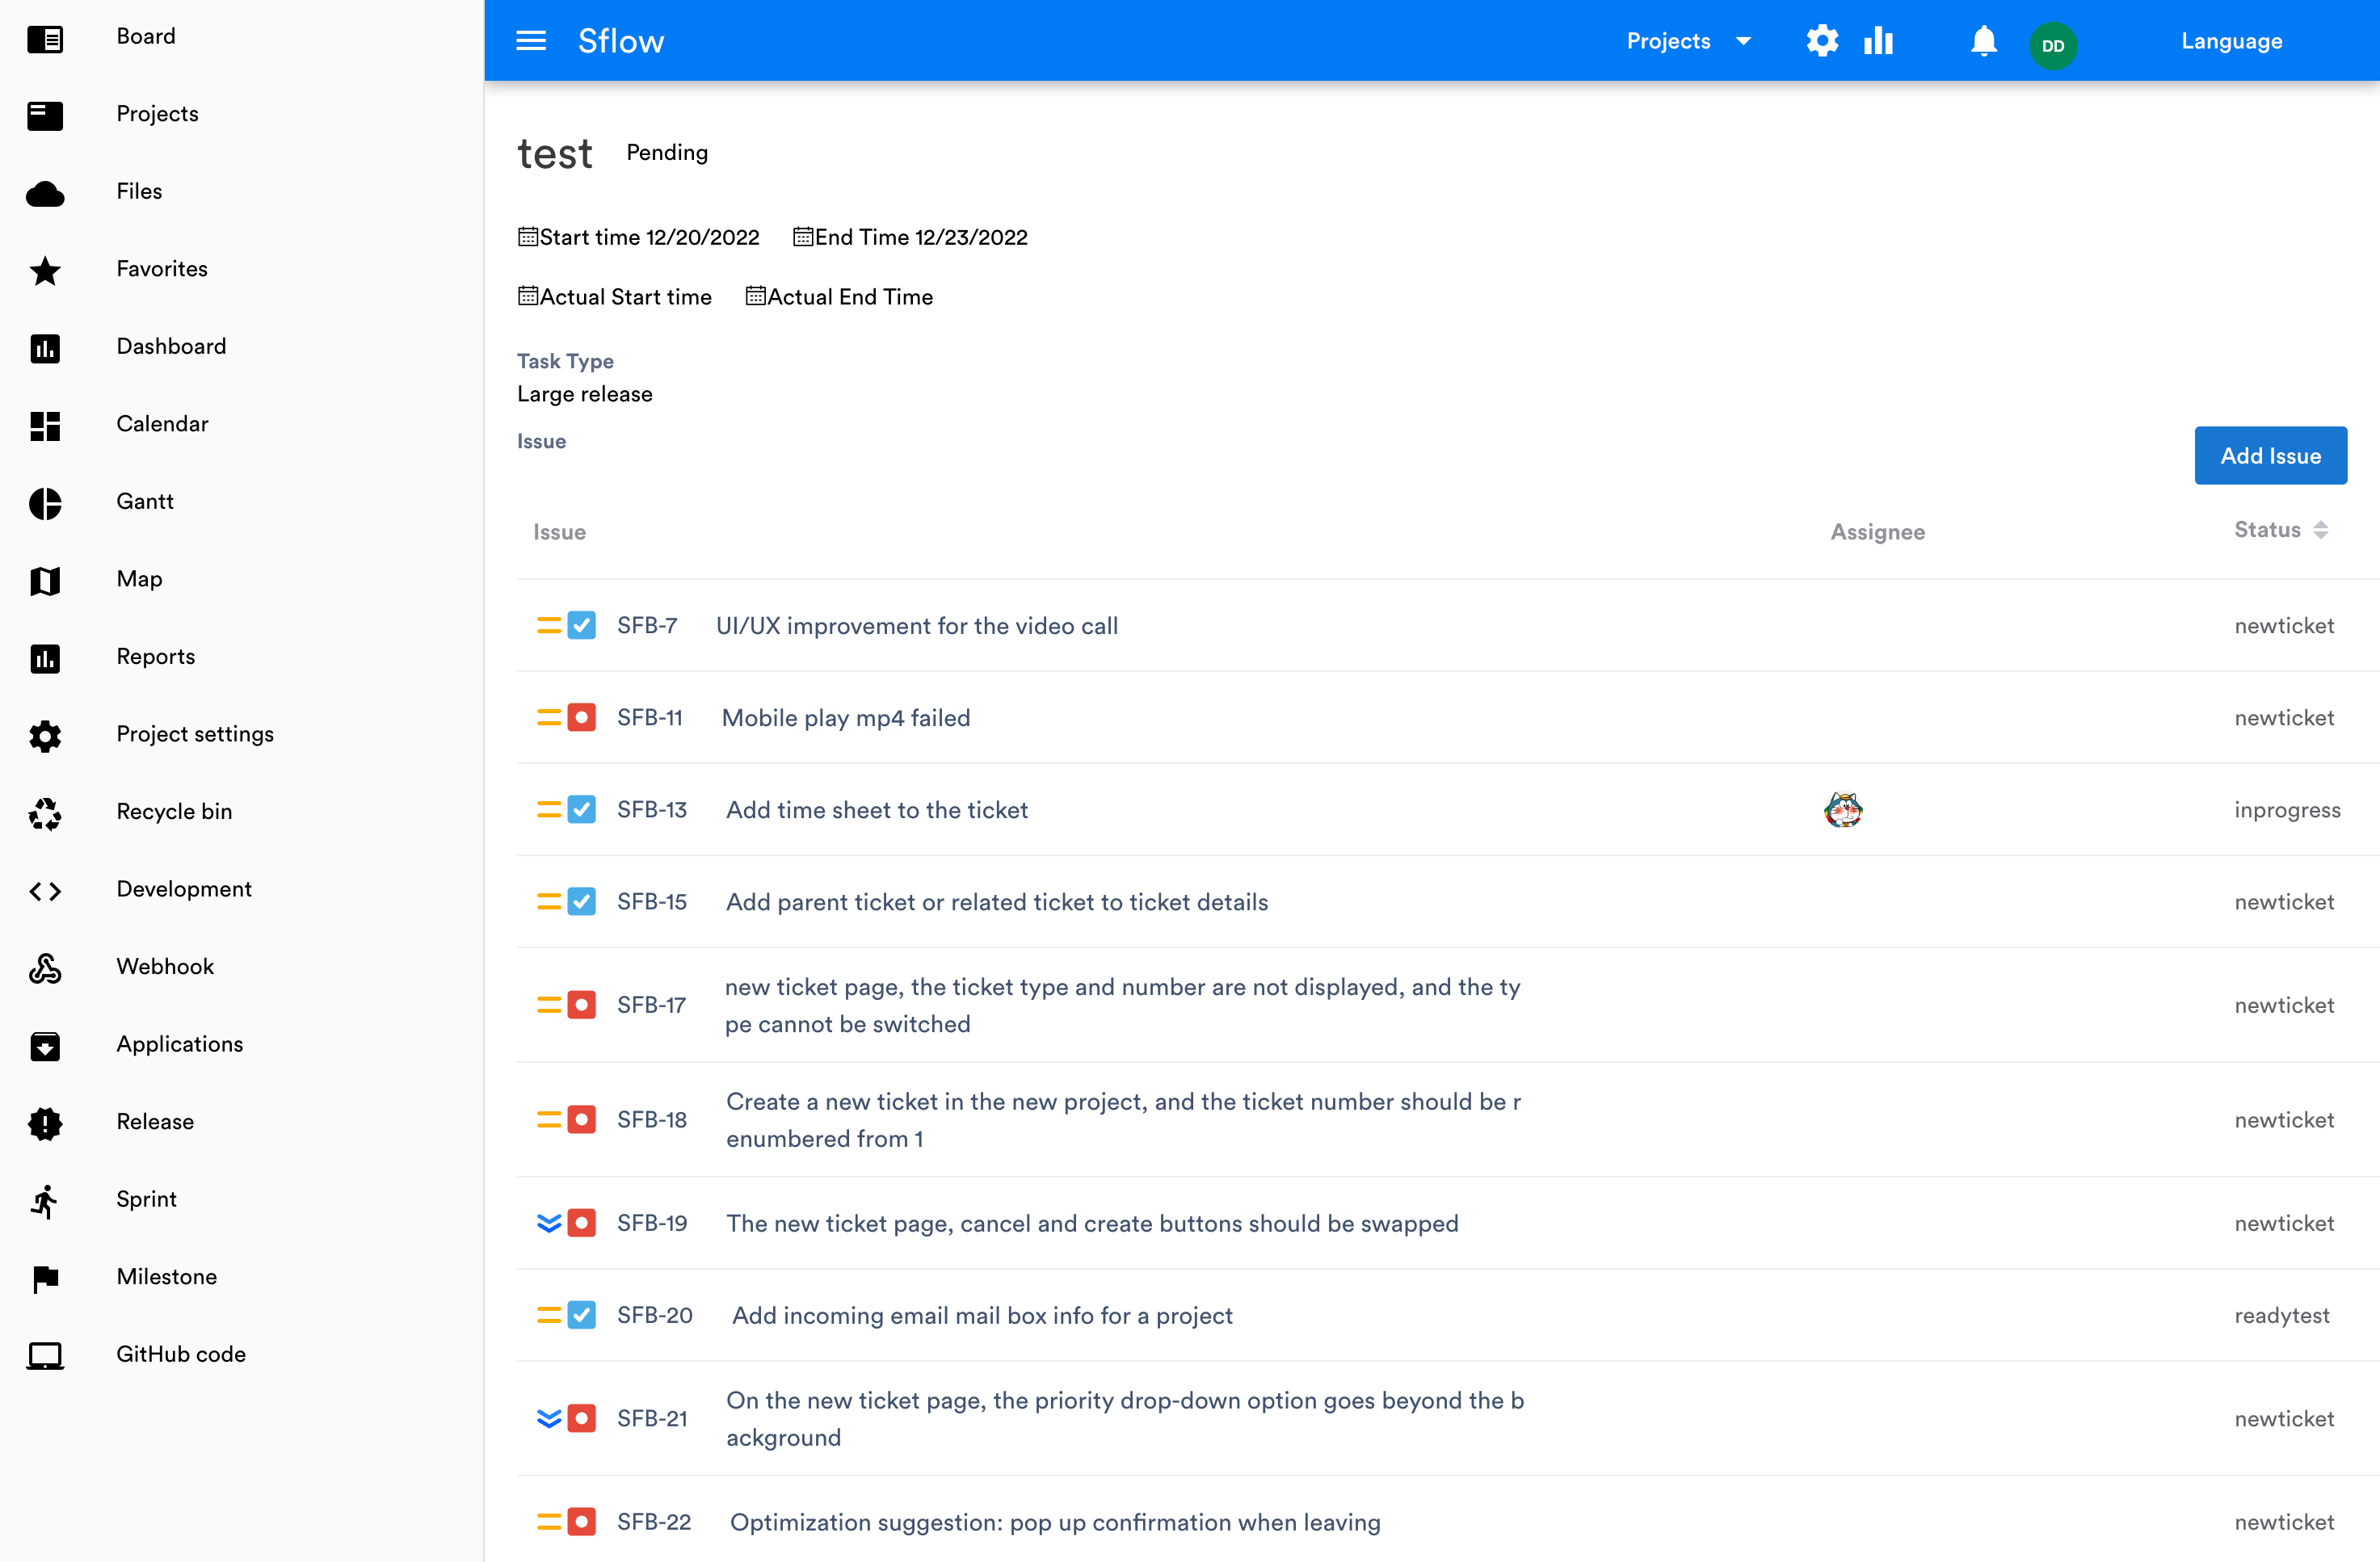Screen dimensions: 2380x1562
Task: Open issue SFB-11 Mobile play mp4 failed
Action: pos(845,718)
